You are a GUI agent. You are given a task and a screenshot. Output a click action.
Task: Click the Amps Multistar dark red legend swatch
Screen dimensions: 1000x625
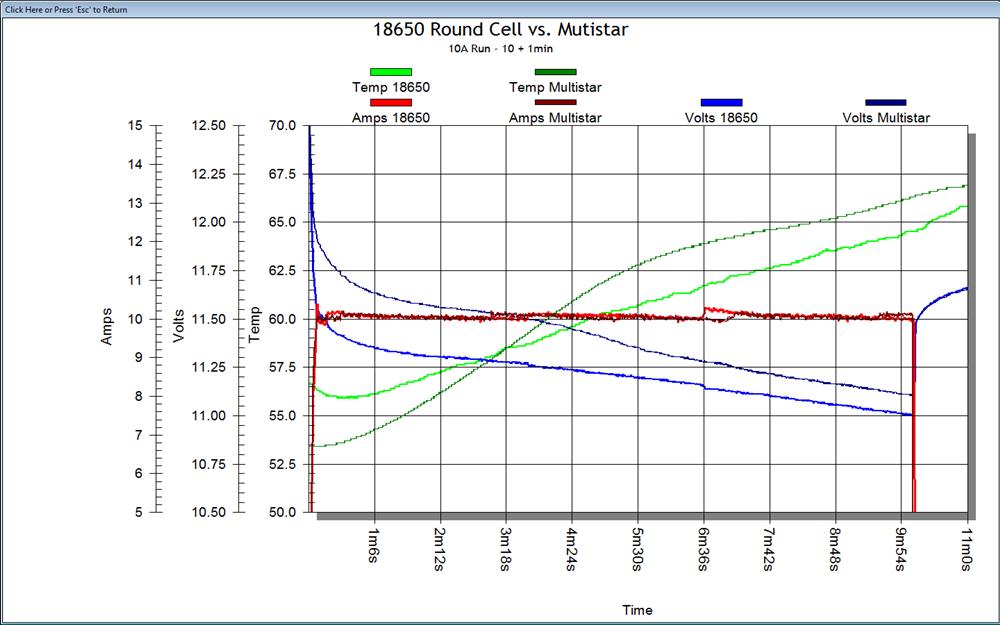555,102
